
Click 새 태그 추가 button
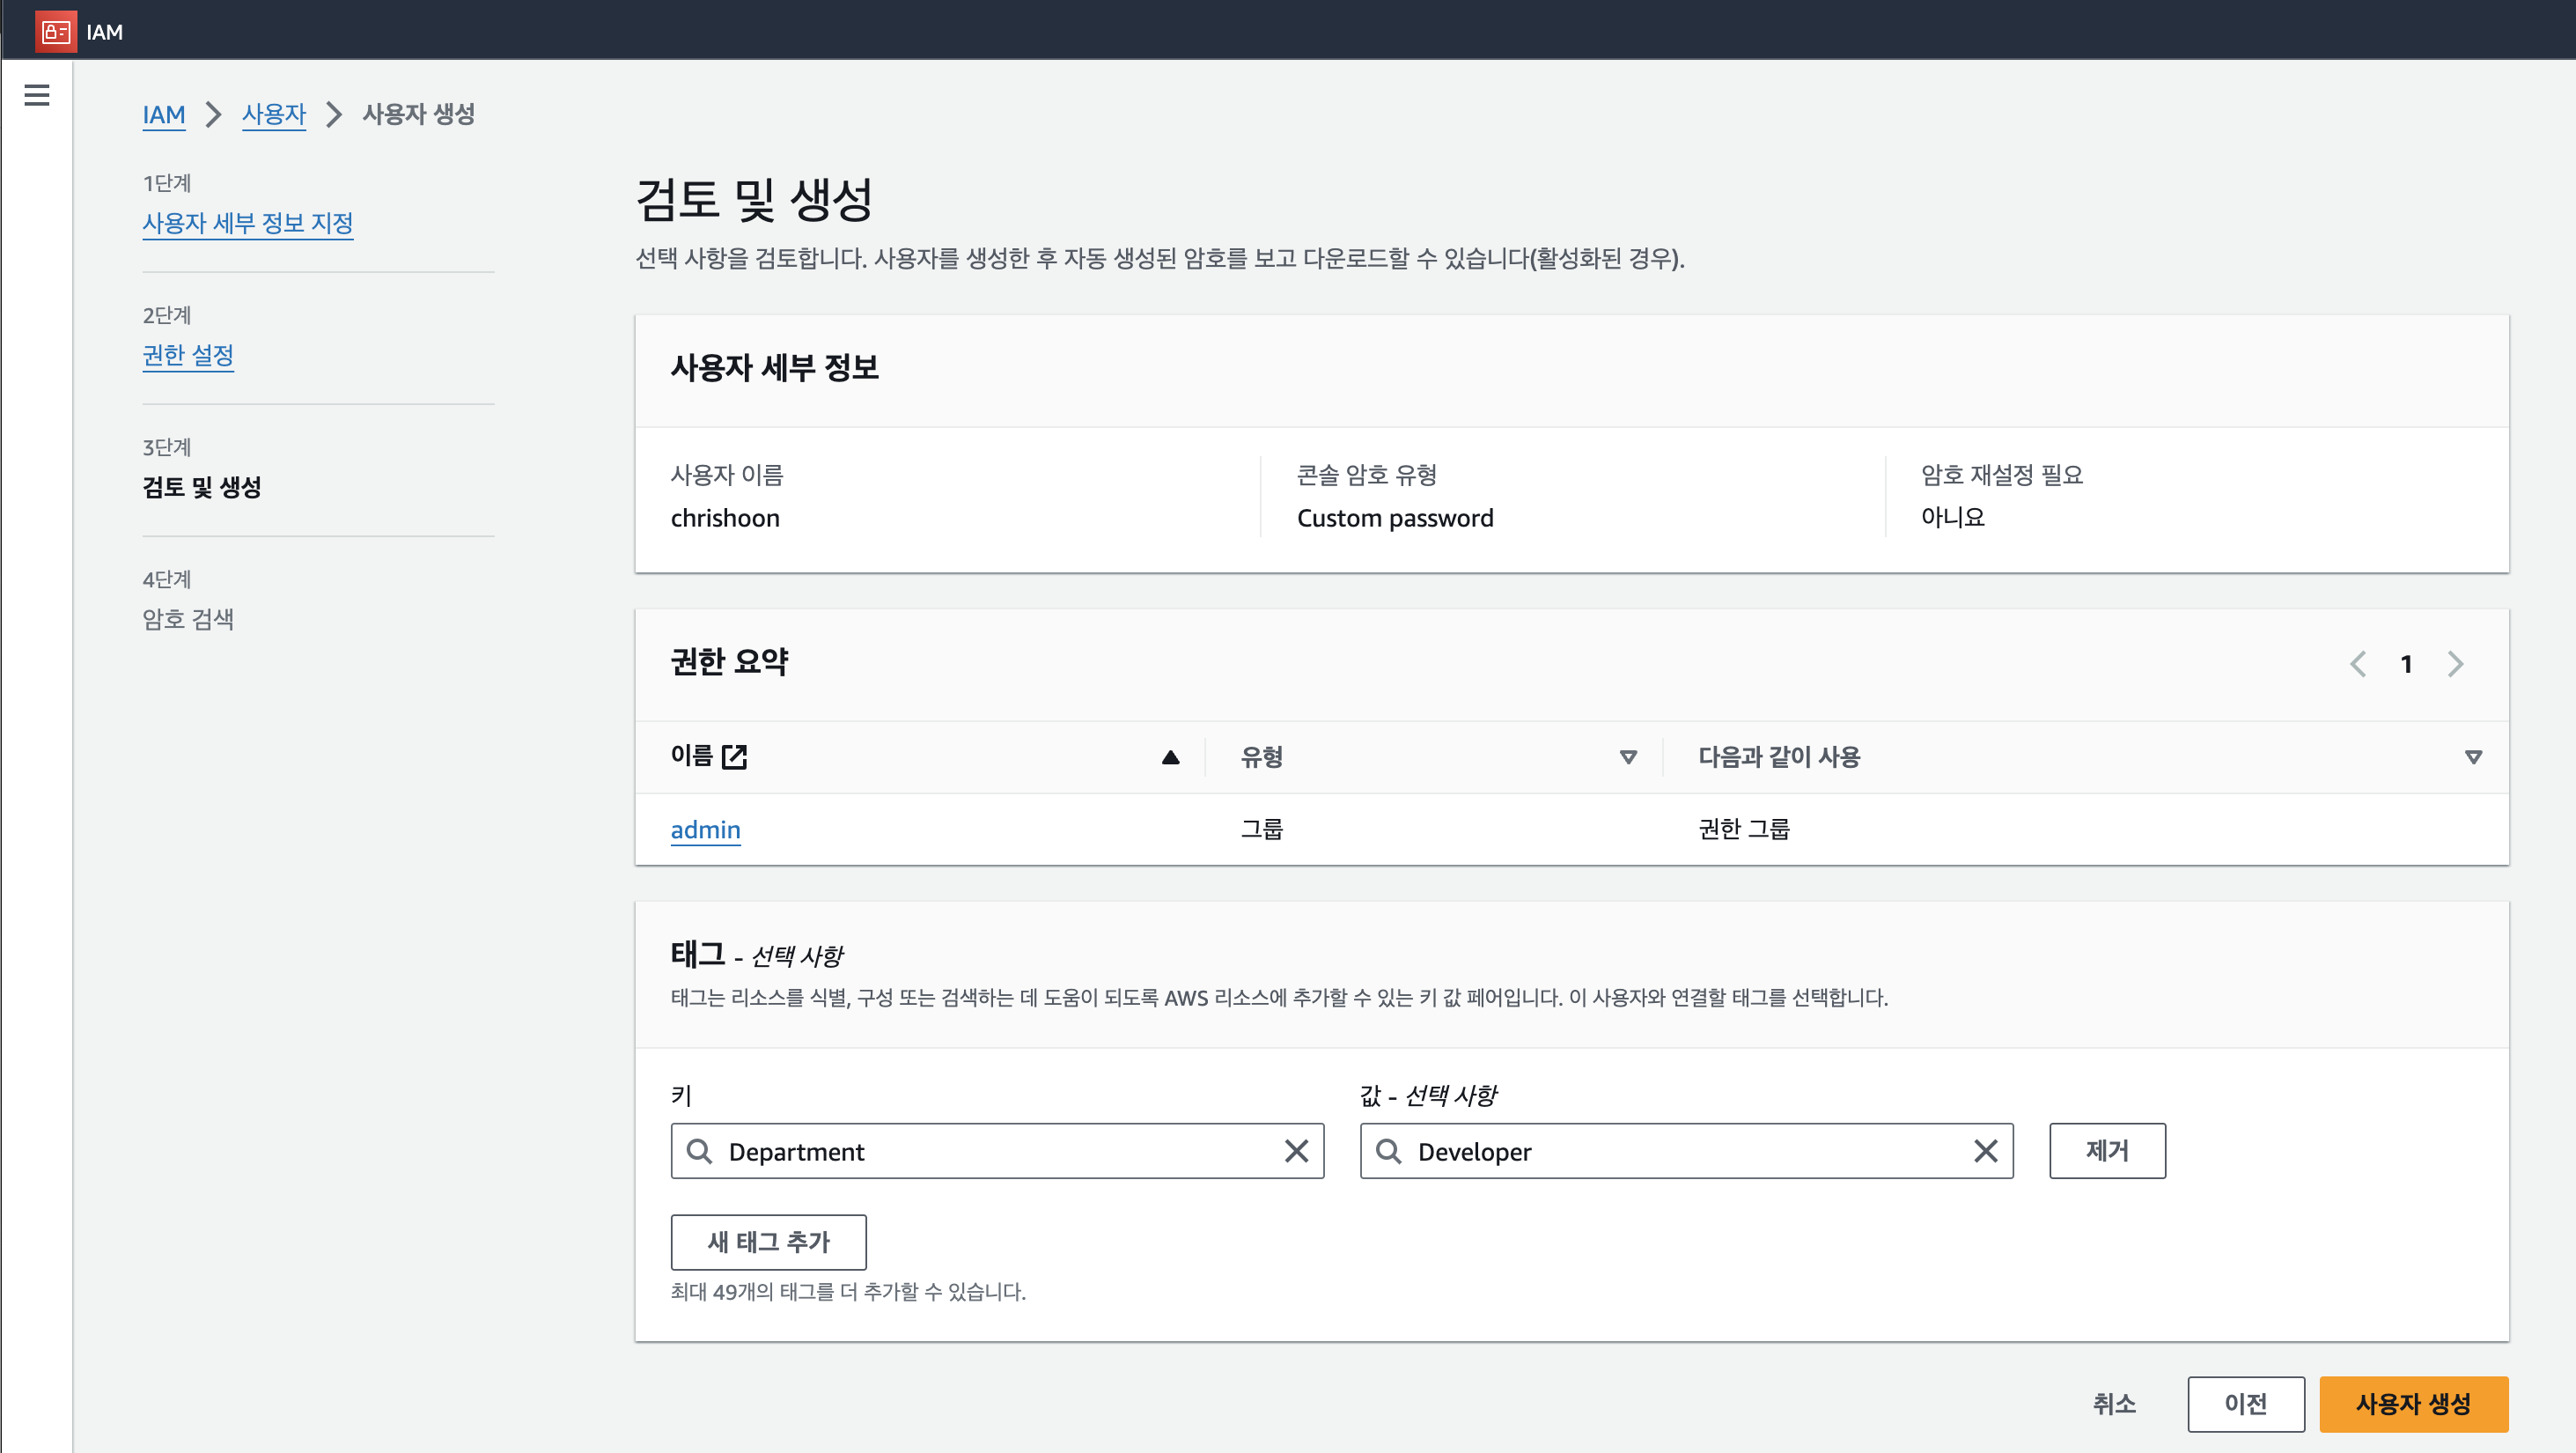tap(768, 1242)
